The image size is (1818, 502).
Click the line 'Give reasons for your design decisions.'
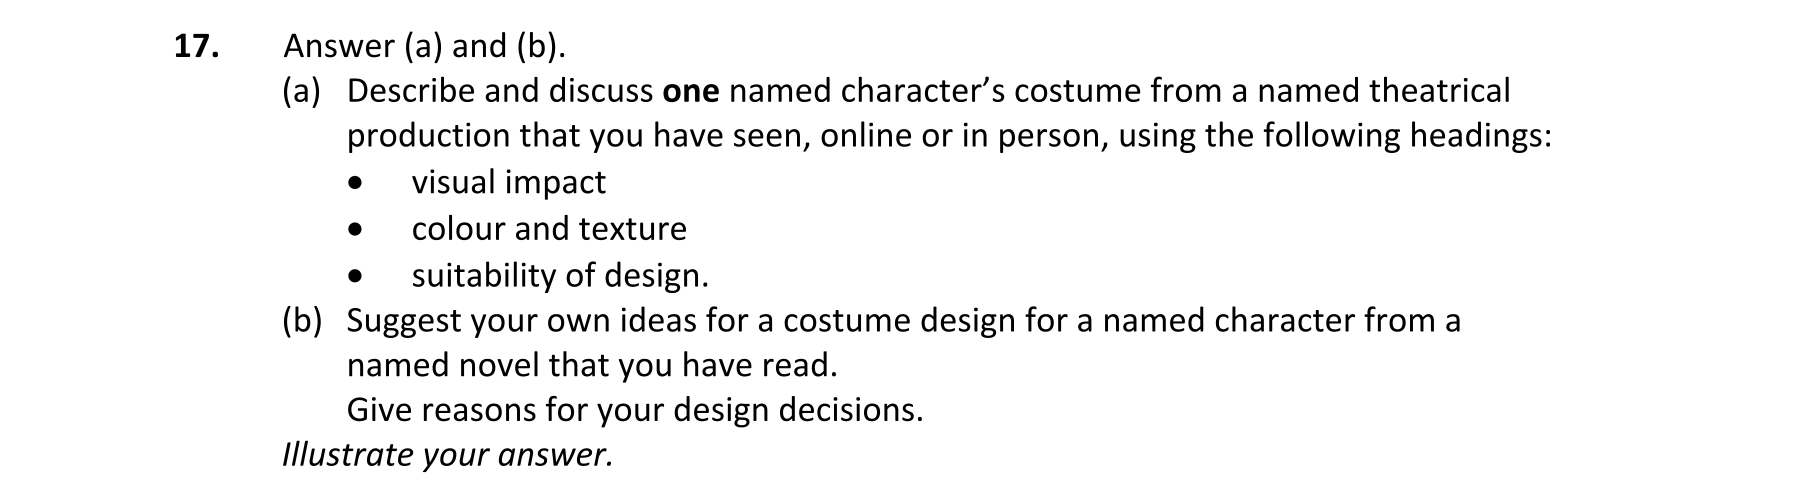click(x=635, y=411)
